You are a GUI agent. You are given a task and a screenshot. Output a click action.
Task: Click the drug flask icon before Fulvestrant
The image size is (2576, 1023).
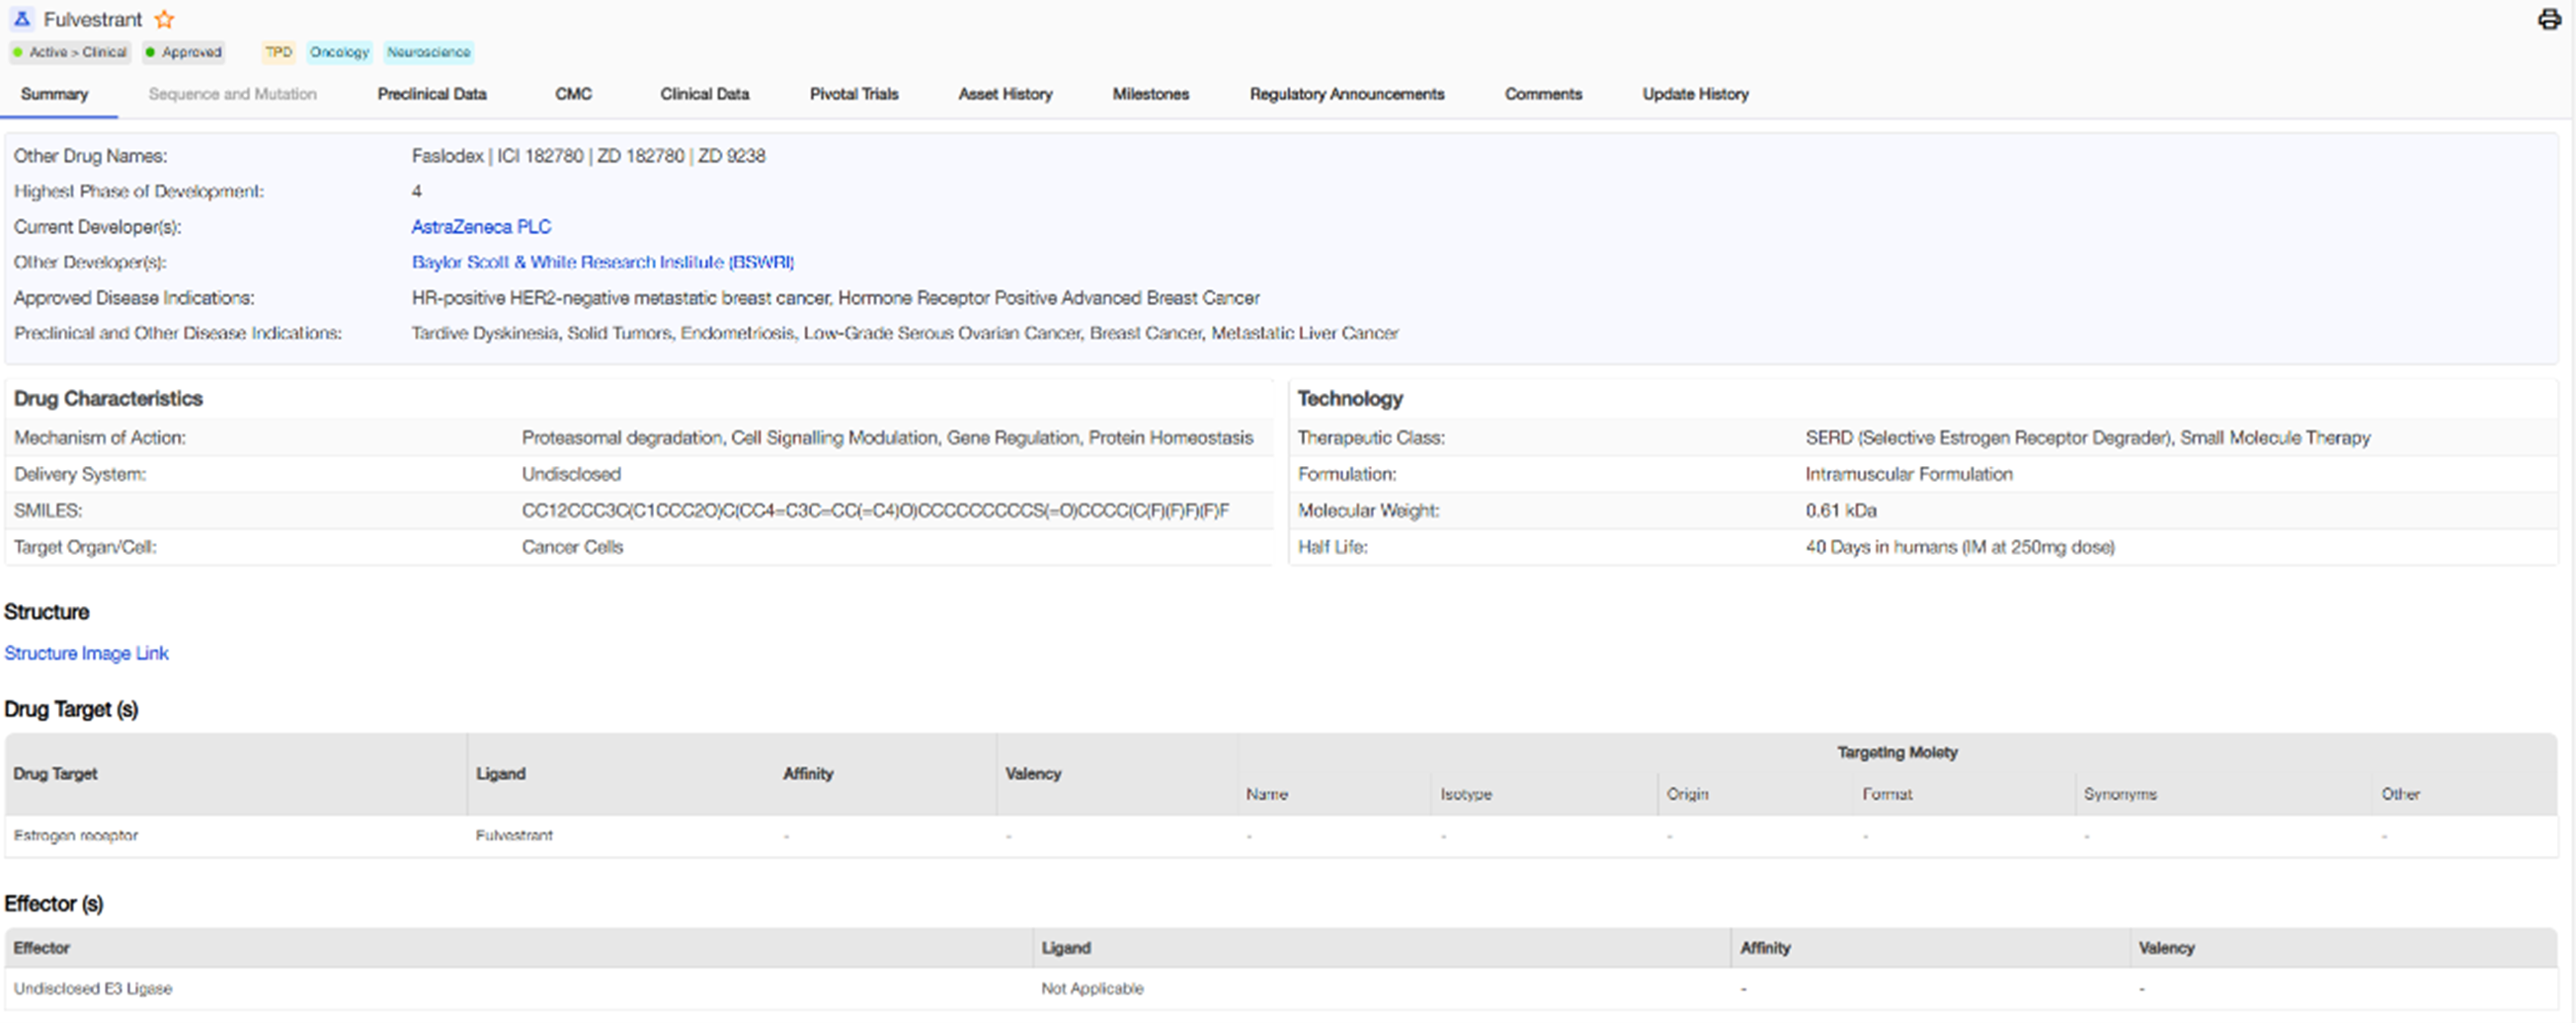coord(22,19)
